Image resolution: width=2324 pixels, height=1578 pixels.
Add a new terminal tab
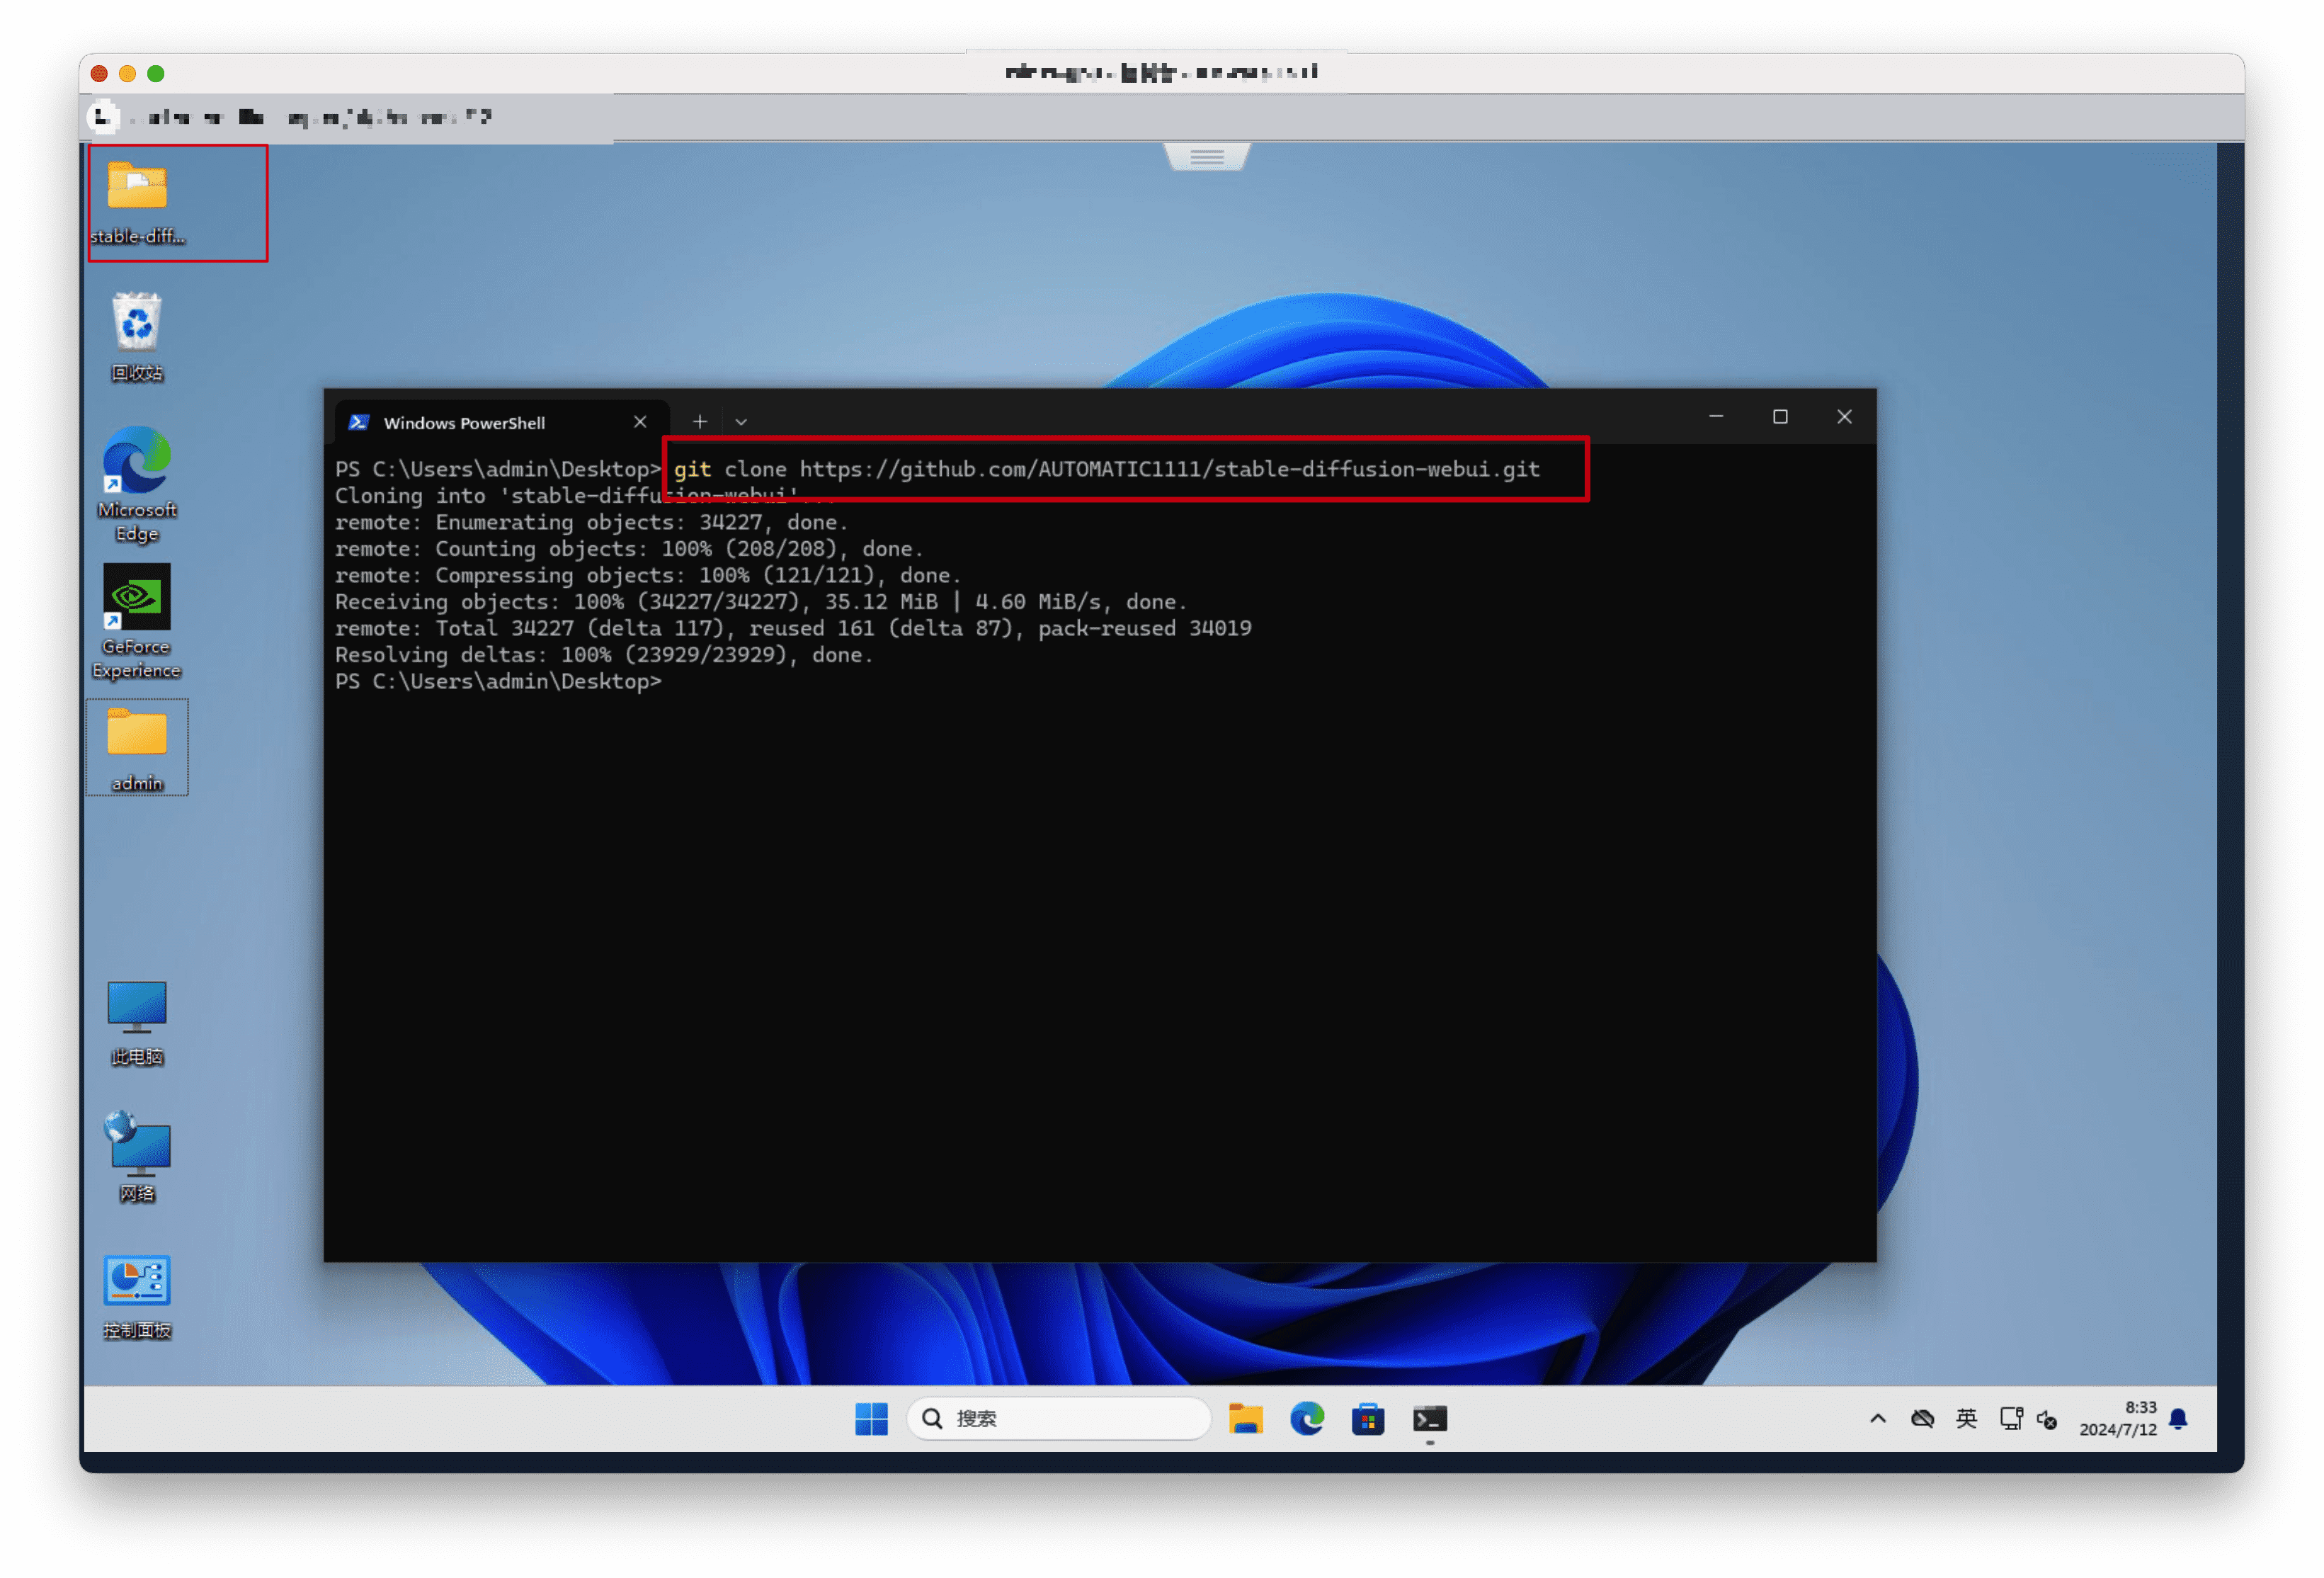[700, 422]
